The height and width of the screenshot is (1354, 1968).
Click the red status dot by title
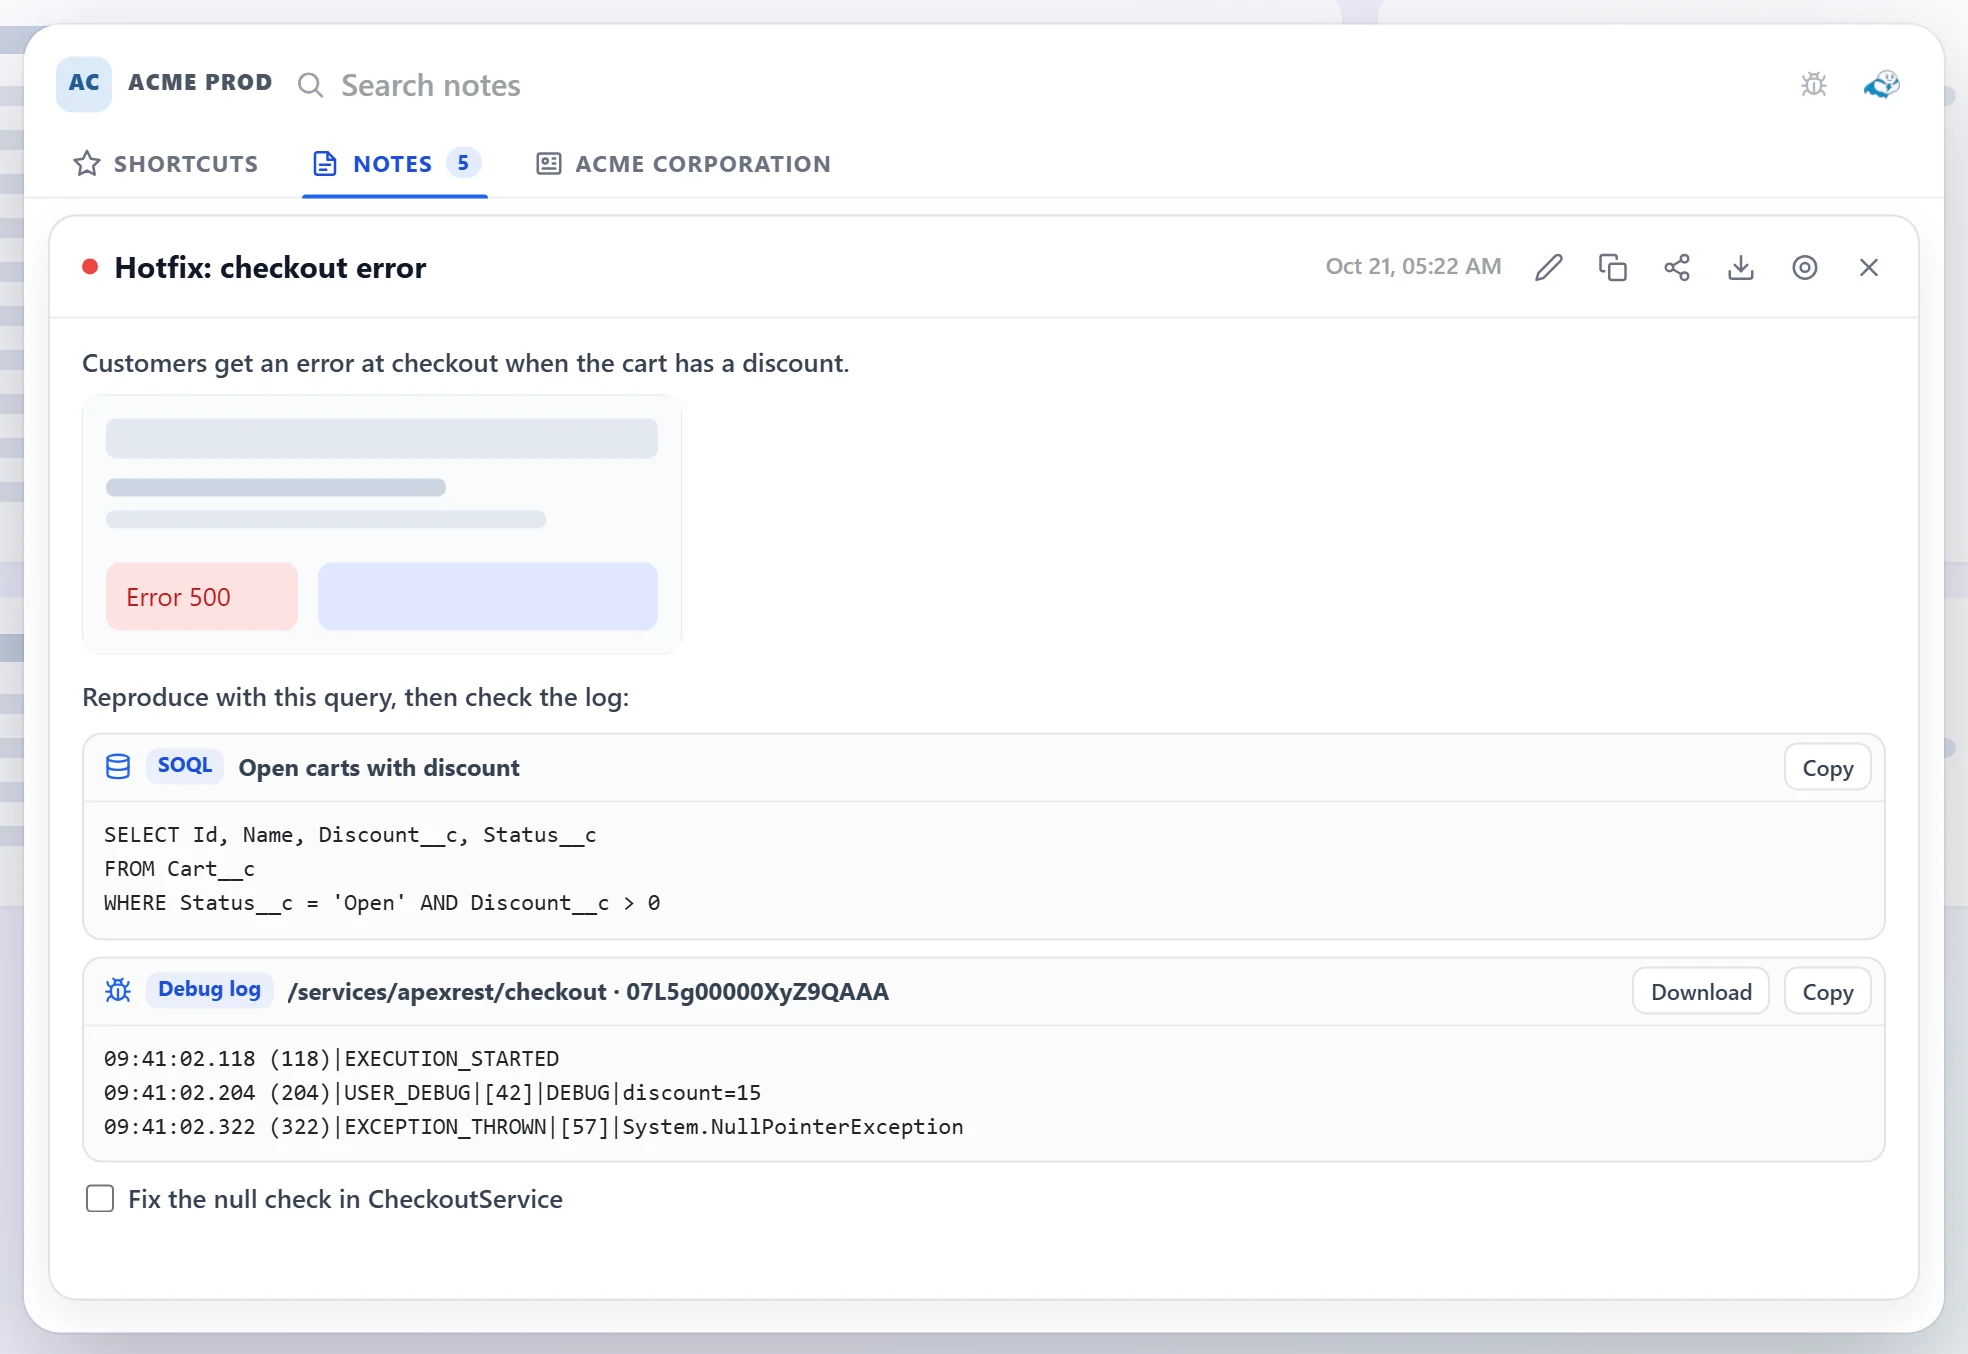click(90, 266)
